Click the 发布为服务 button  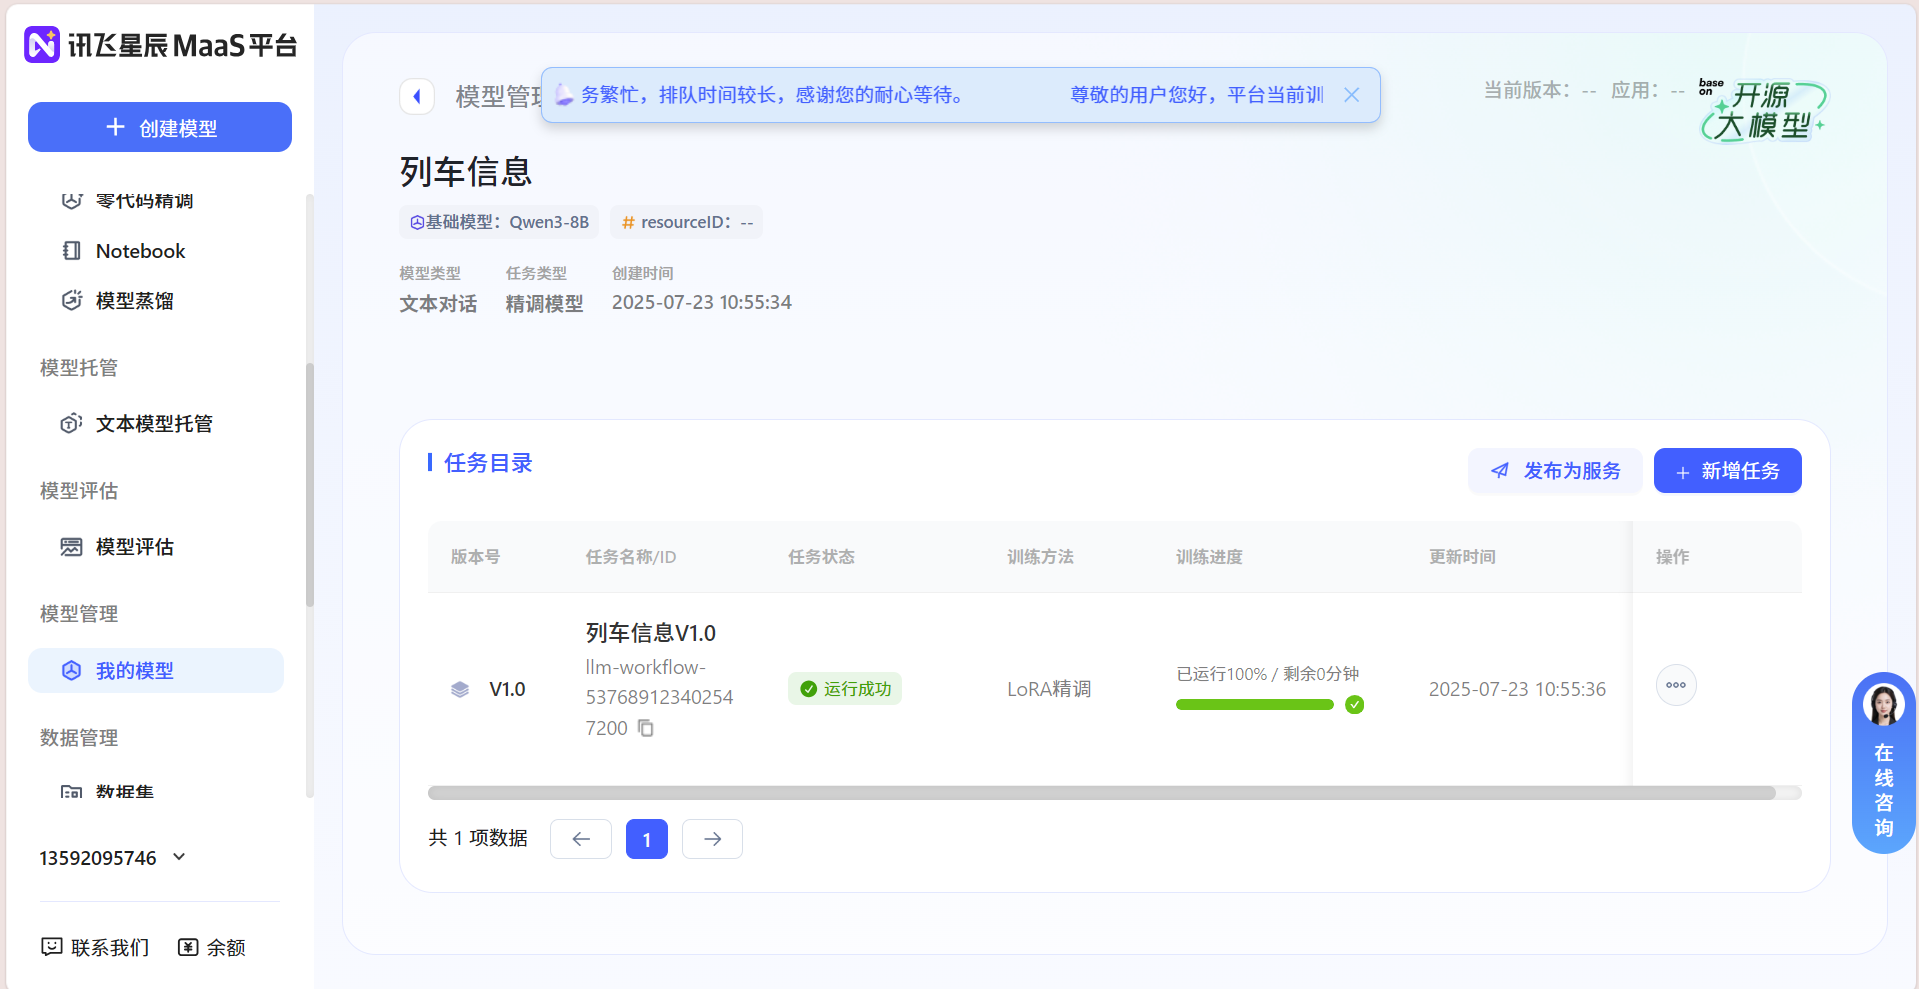coord(1554,470)
